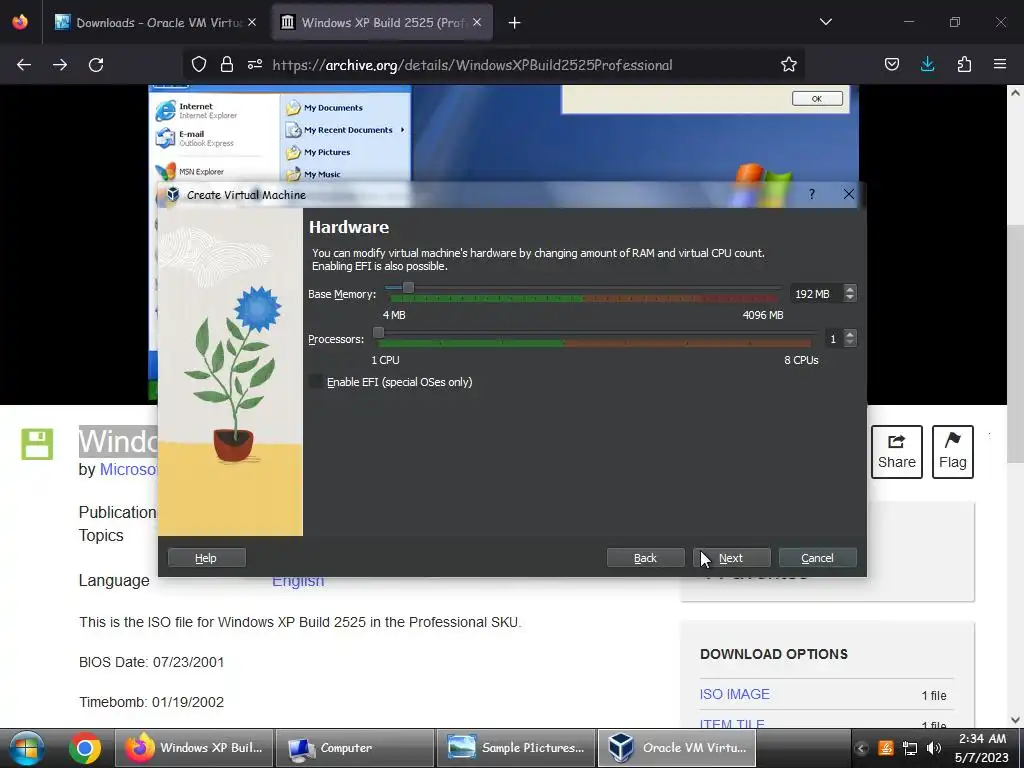This screenshot has width=1024, height=768.
Task: Click Next in Create Virtual Machine dialog
Action: [731, 558]
